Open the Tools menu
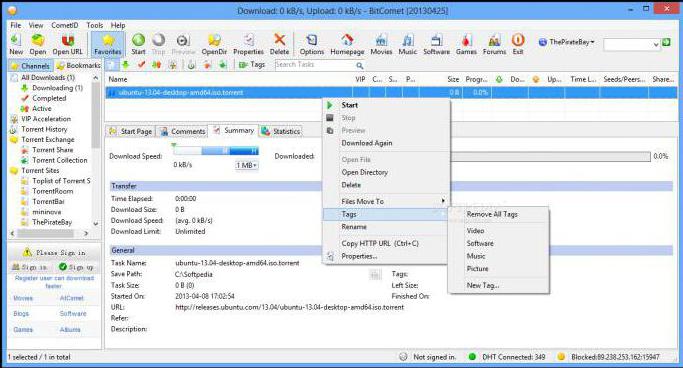 tap(95, 25)
